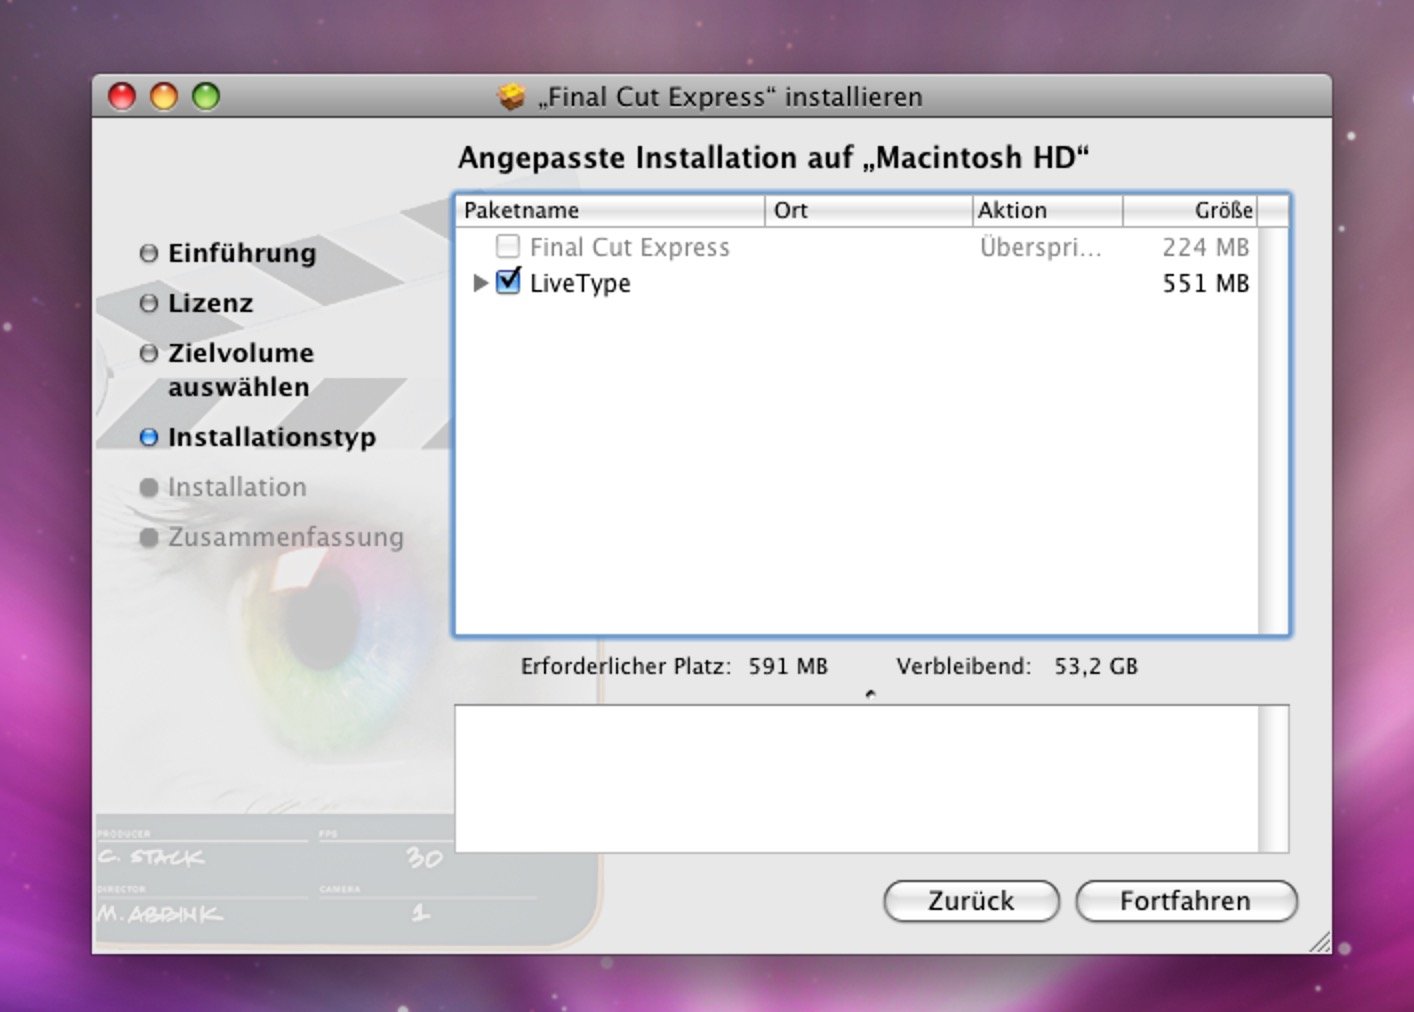Click the Zusammenfassung step bullet
This screenshot has width=1414, height=1012.
coord(149,537)
